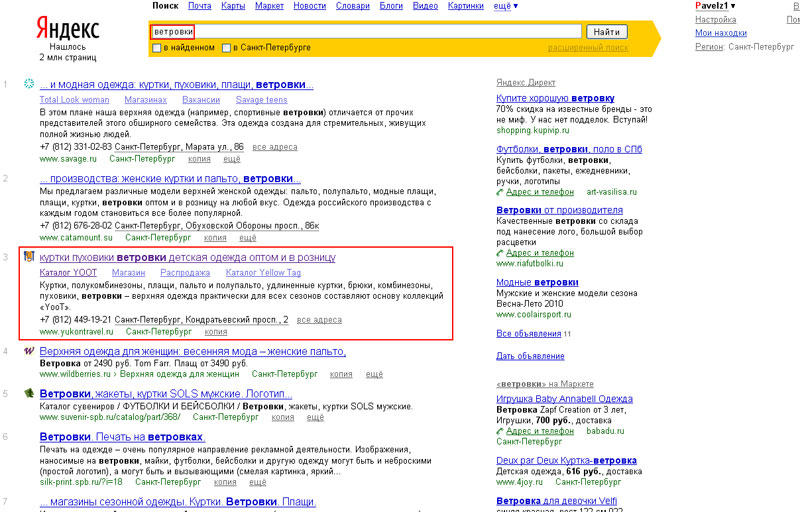
Task: Click phone icon next to babadu.ru
Action: 500,431
